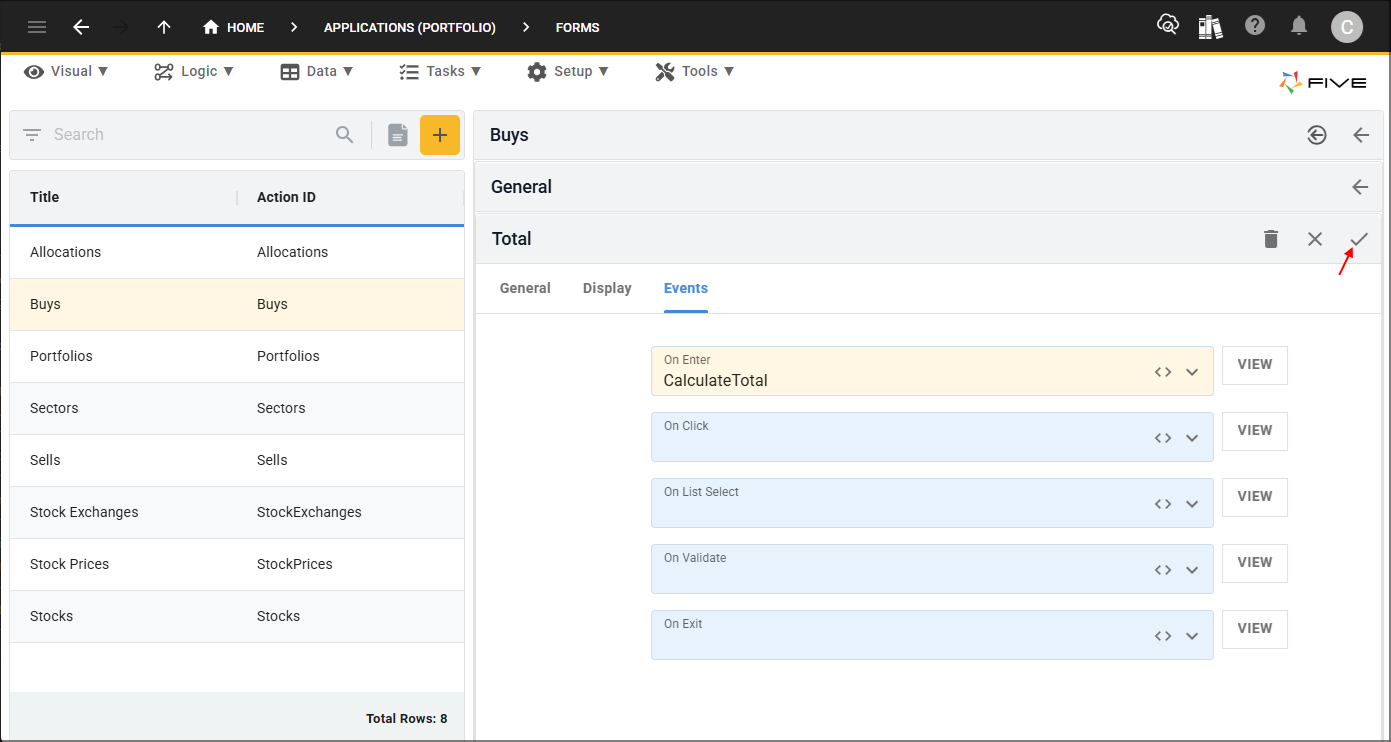Viewport: 1391px width, 742px height.
Task: Open the Logic menu
Action: pos(194,71)
